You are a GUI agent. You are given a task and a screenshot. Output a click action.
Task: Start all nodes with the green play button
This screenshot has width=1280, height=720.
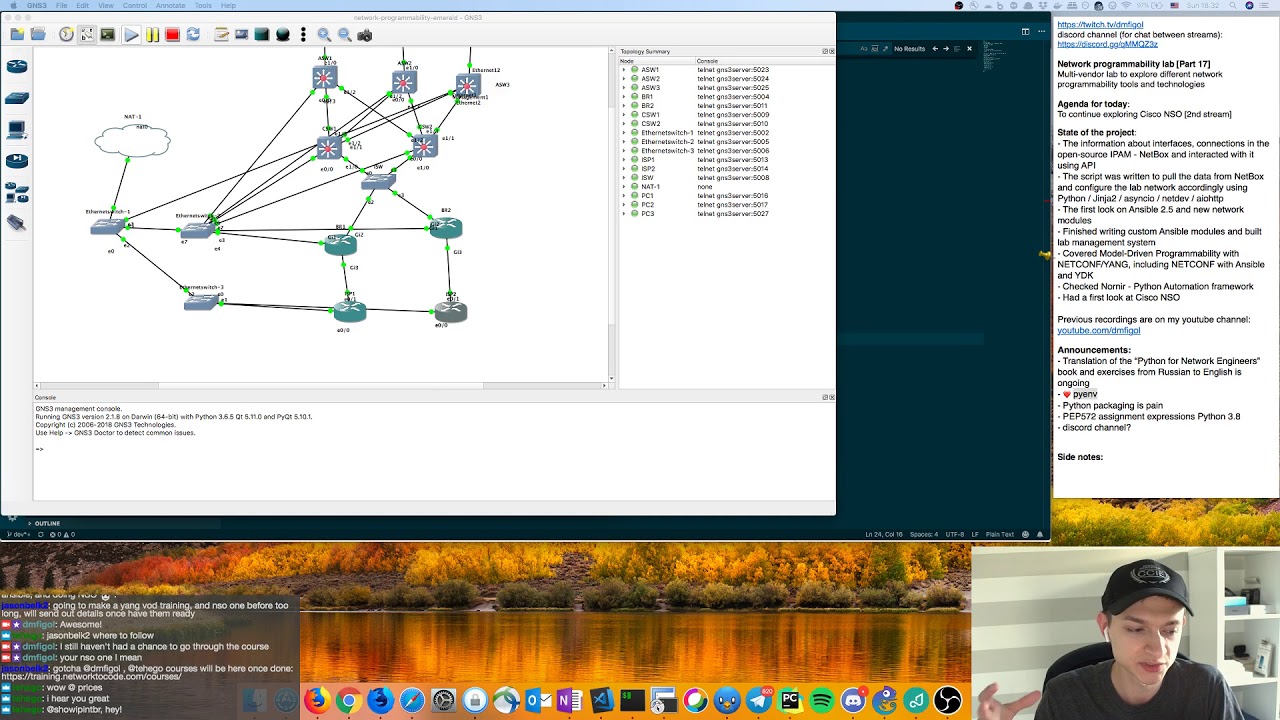tap(131, 35)
